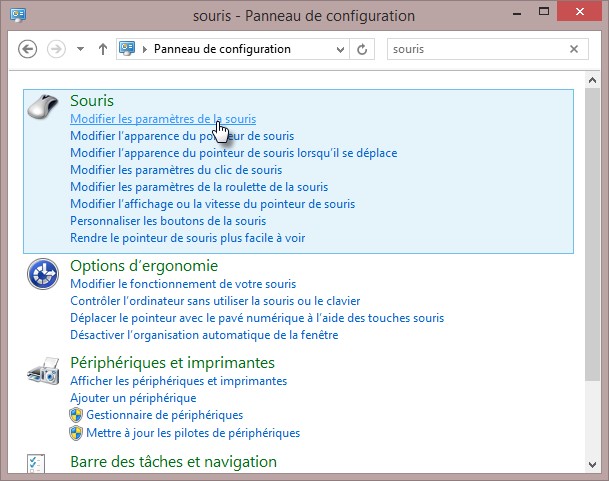Close the Panneau de configuration window
This screenshot has height=481, width=609.
(580, 12)
